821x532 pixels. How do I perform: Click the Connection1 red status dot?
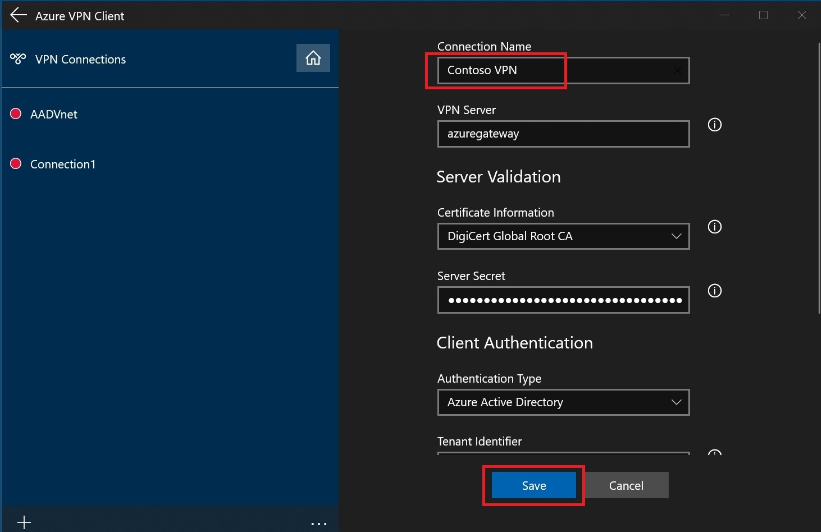click(16, 164)
